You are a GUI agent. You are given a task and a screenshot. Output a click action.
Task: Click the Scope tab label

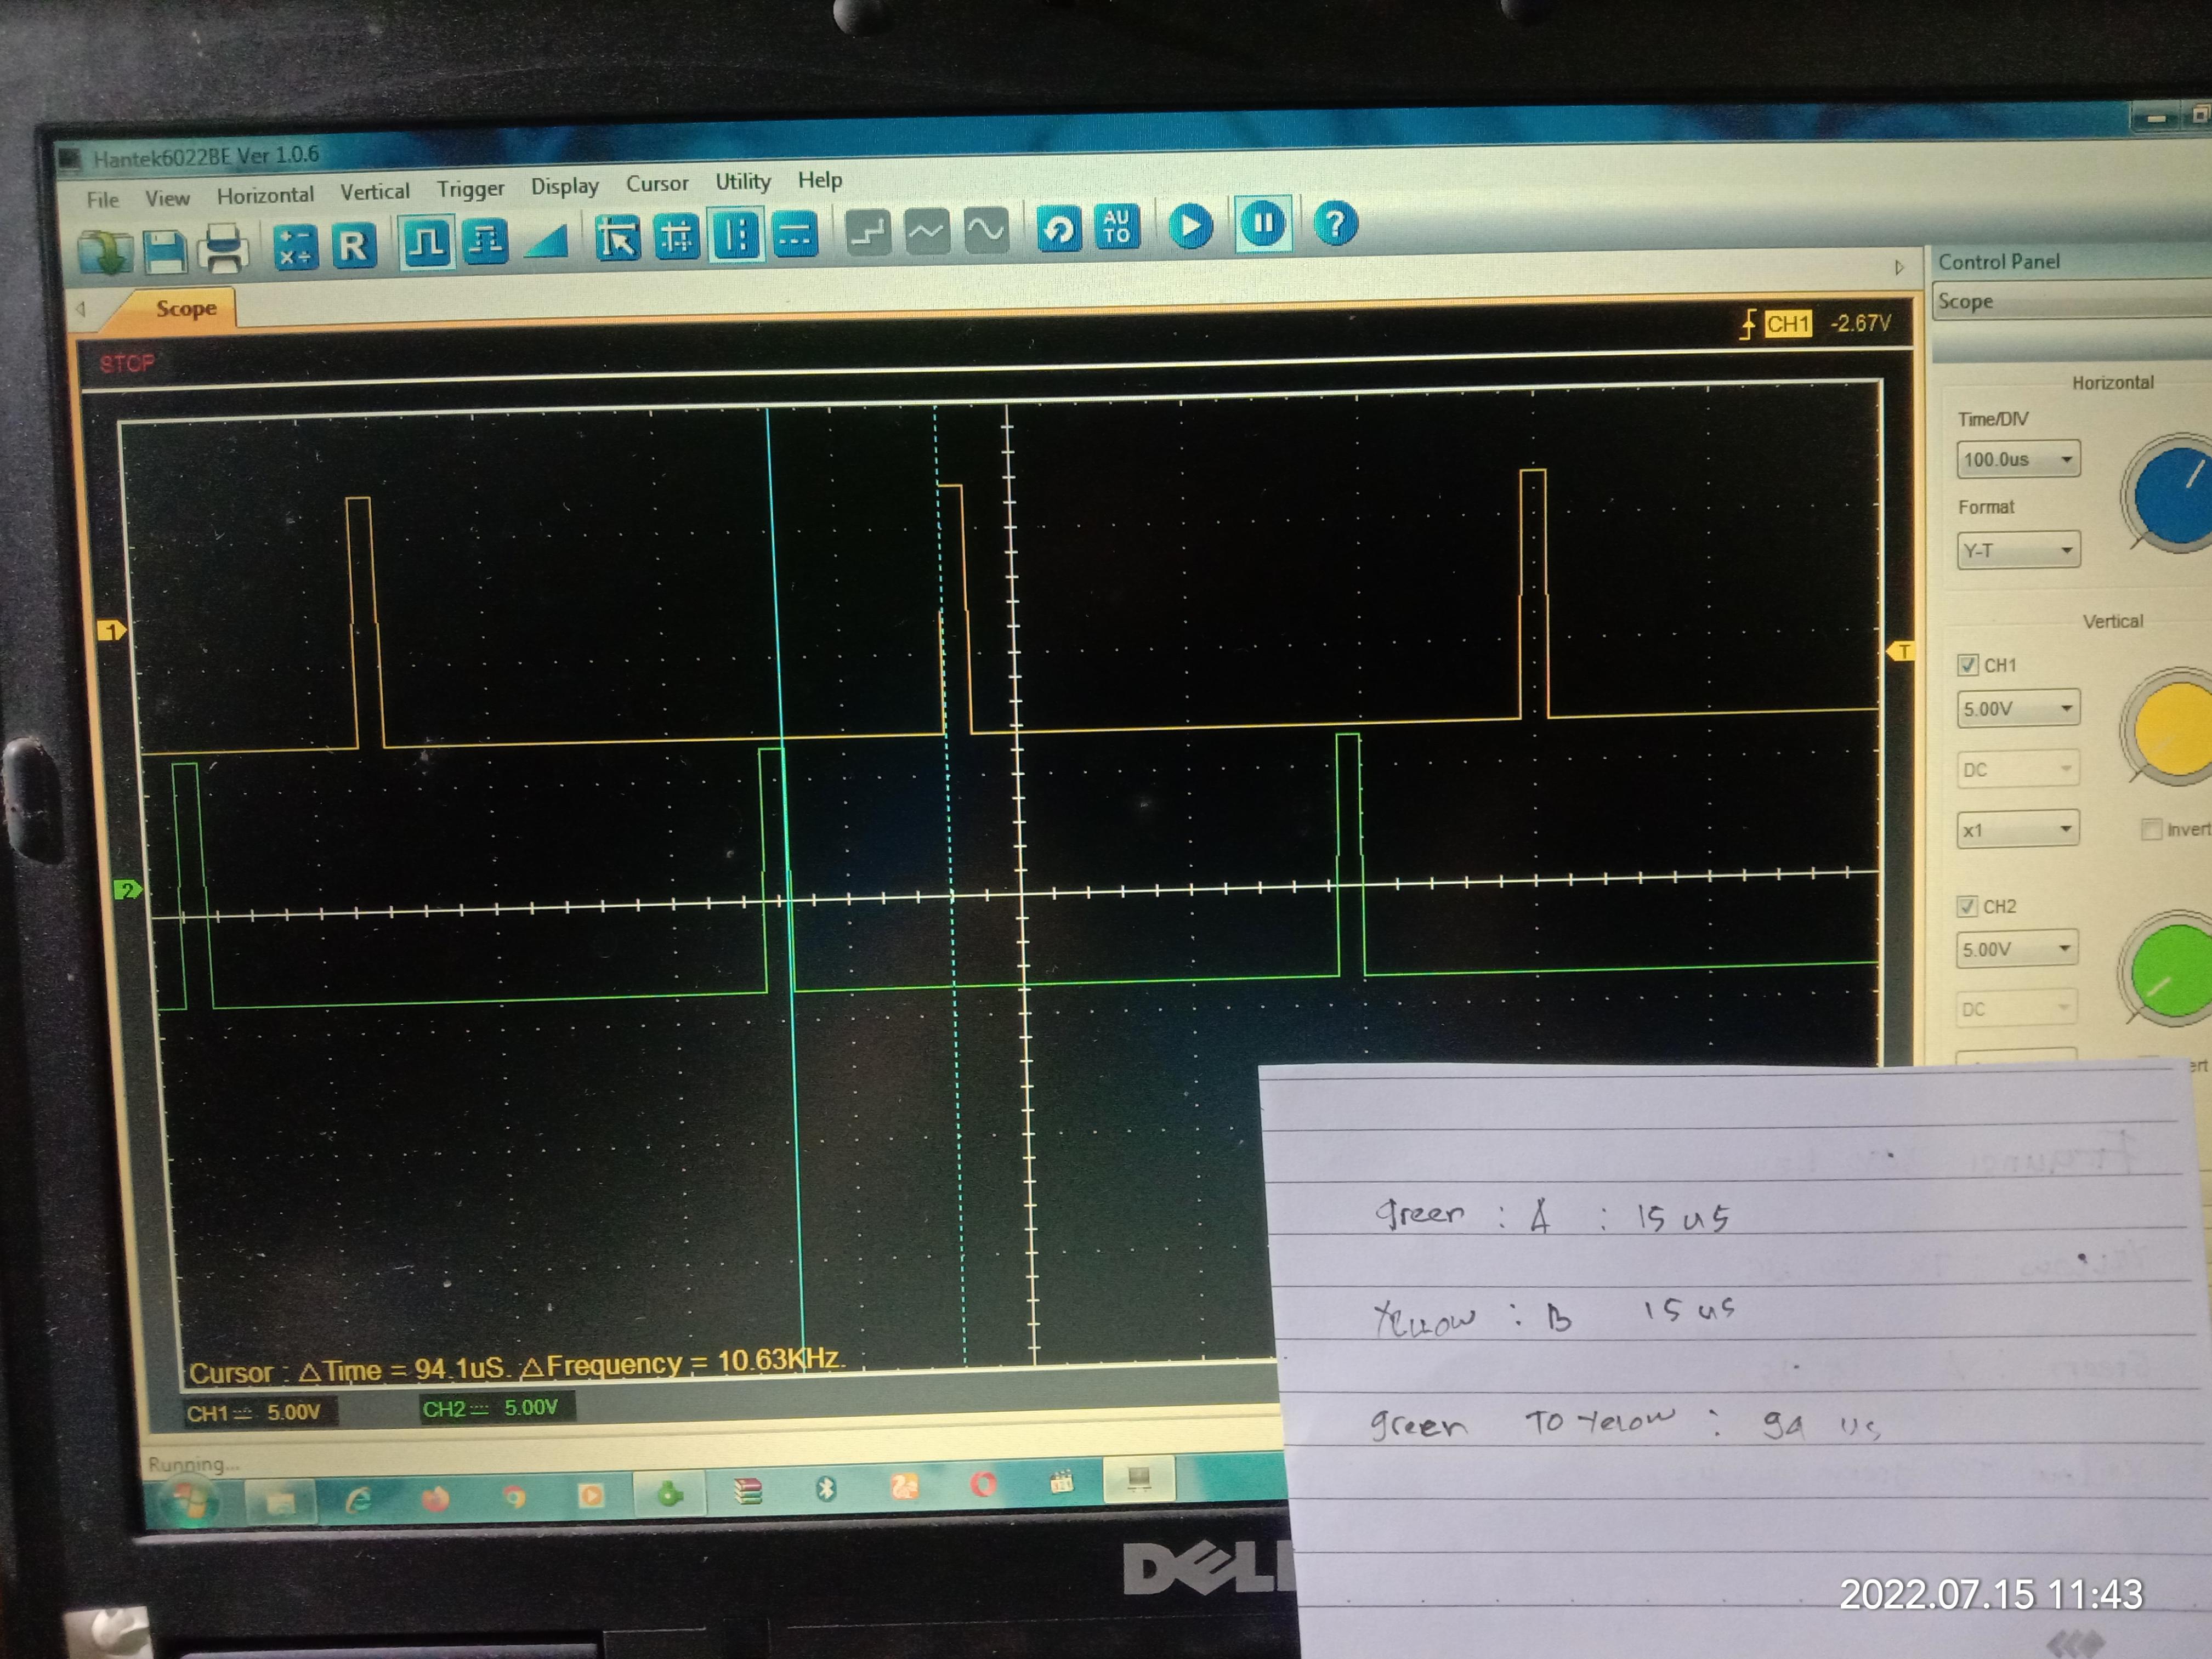tap(186, 309)
